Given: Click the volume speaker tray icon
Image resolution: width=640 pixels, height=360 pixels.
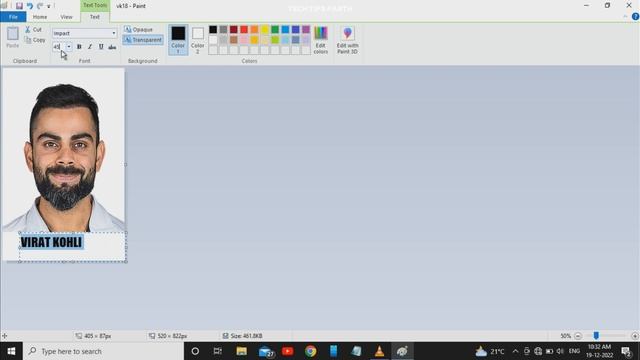Looking at the screenshot, I should (560, 351).
